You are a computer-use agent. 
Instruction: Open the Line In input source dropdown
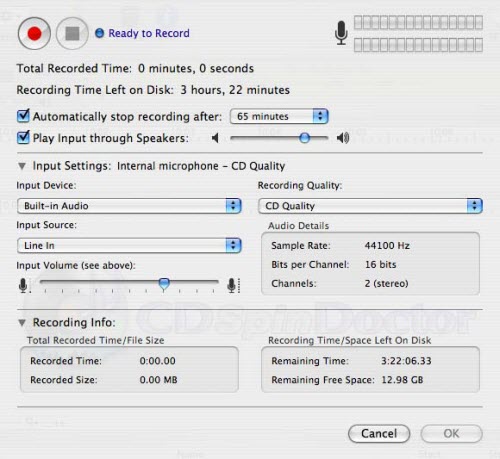pos(129,245)
